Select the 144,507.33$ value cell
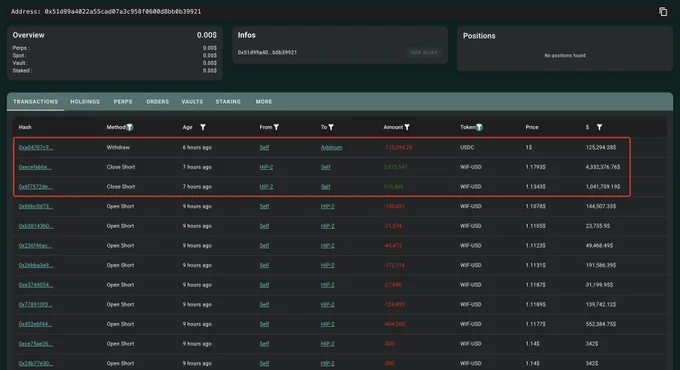Image resolution: width=680 pixels, height=370 pixels. coord(601,206)
